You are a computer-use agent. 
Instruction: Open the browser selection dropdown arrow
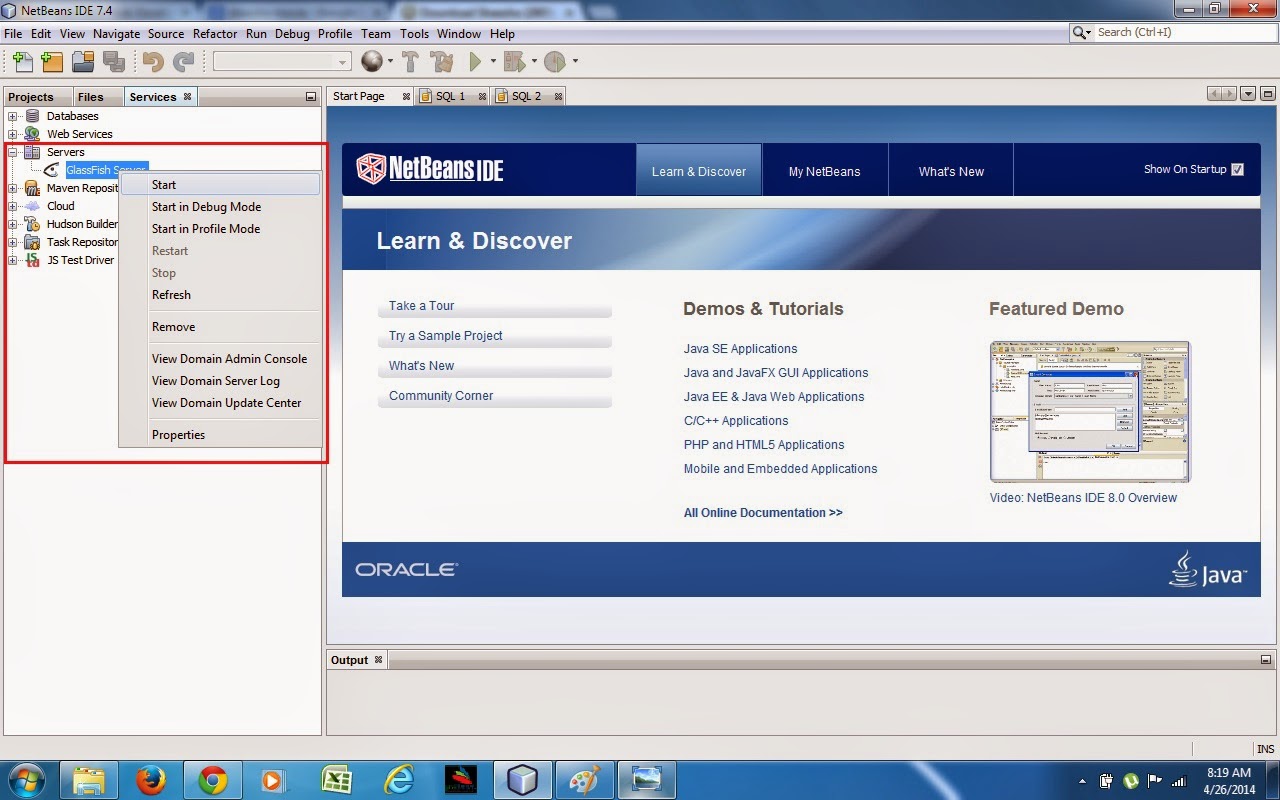pyautogui.click(x=390, y=62)
